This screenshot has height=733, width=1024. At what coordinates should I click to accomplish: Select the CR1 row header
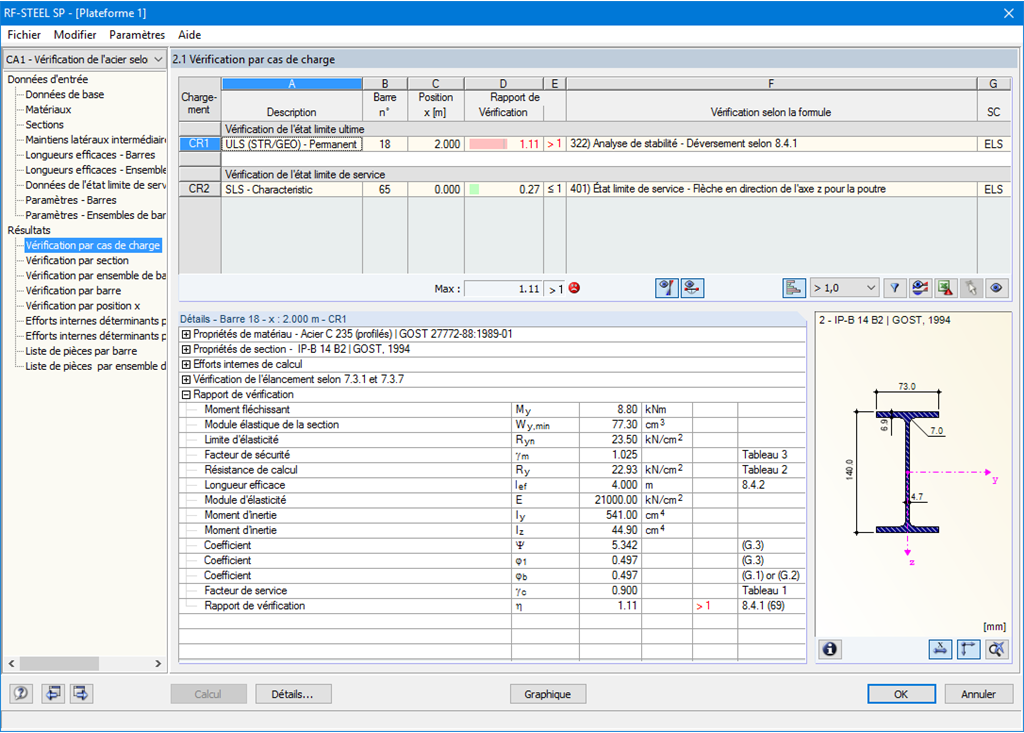(x=199, y=144)
